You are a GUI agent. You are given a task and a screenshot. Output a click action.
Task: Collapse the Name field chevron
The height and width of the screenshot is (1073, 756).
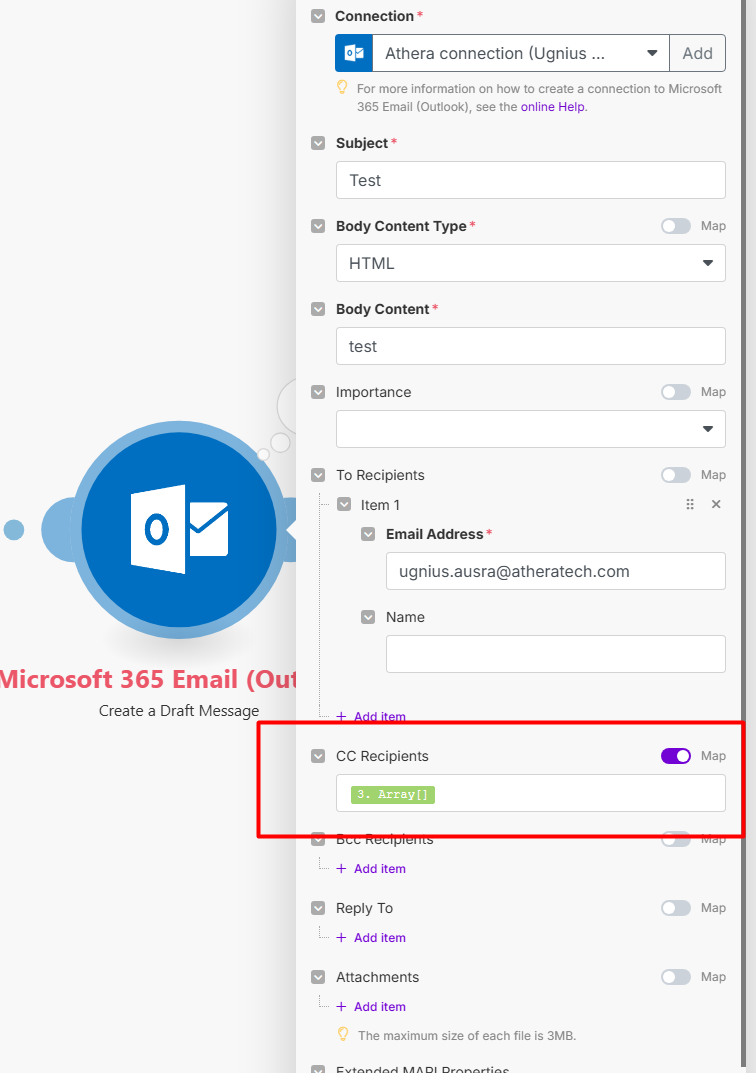(x=368, y=617)
